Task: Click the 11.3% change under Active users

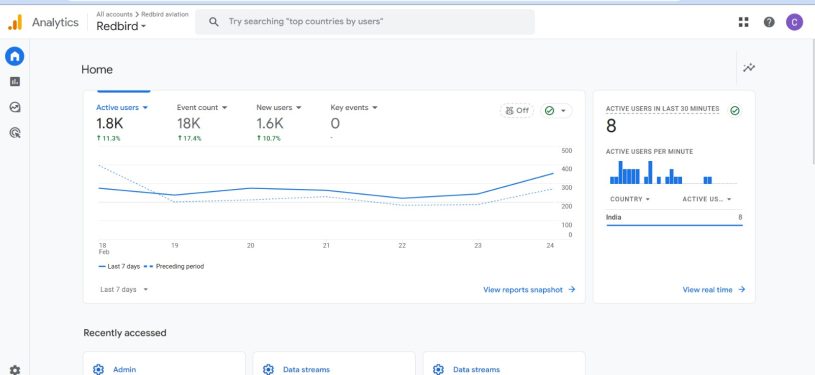Action: [108, 138]
